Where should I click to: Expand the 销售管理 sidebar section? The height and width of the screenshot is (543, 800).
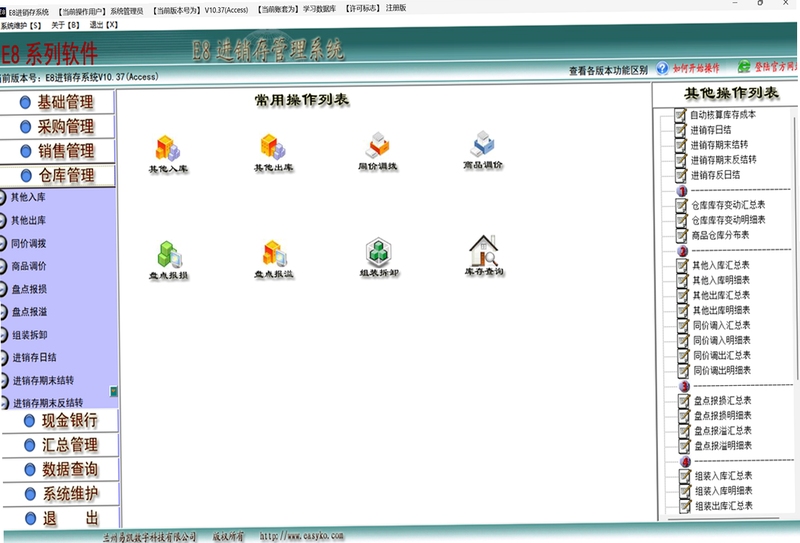57,151
